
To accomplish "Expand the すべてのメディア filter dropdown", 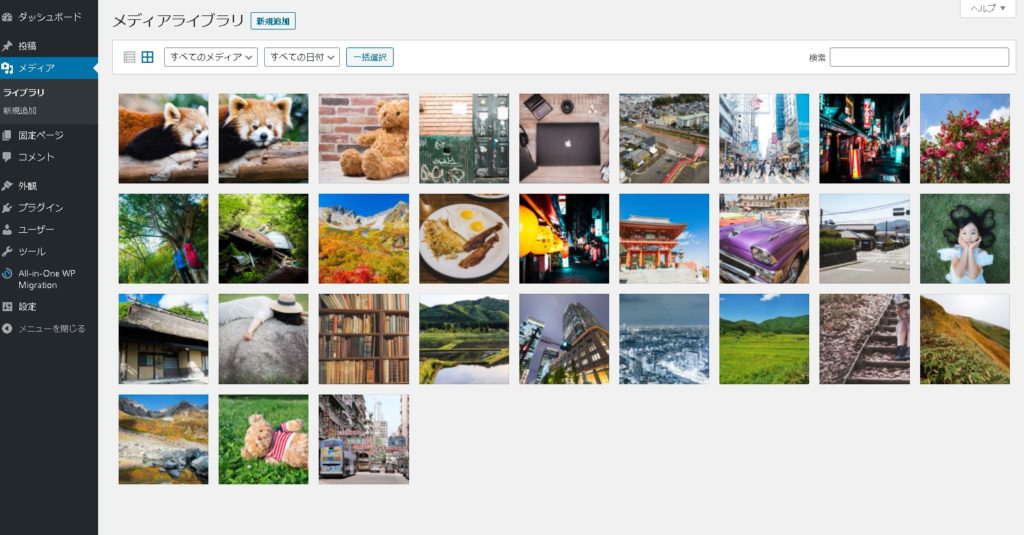I will pyautogui.click(x=210, y=57).
